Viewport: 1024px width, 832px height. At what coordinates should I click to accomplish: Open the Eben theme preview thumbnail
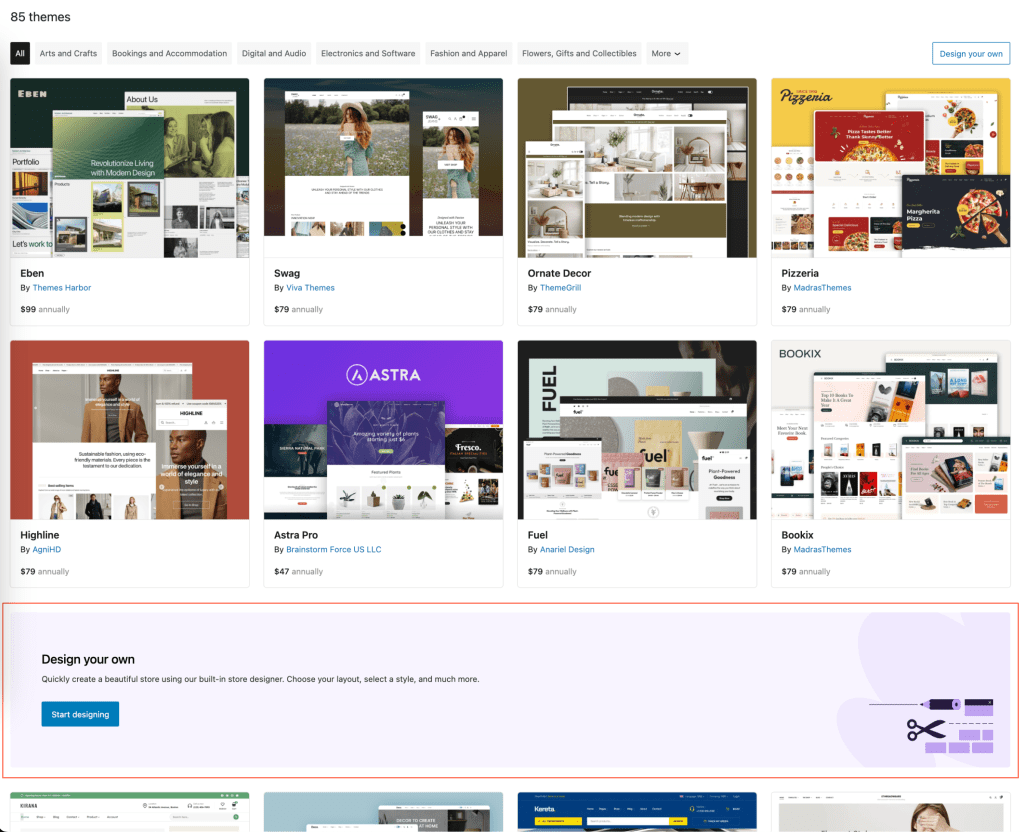click(x=130, y=168)
